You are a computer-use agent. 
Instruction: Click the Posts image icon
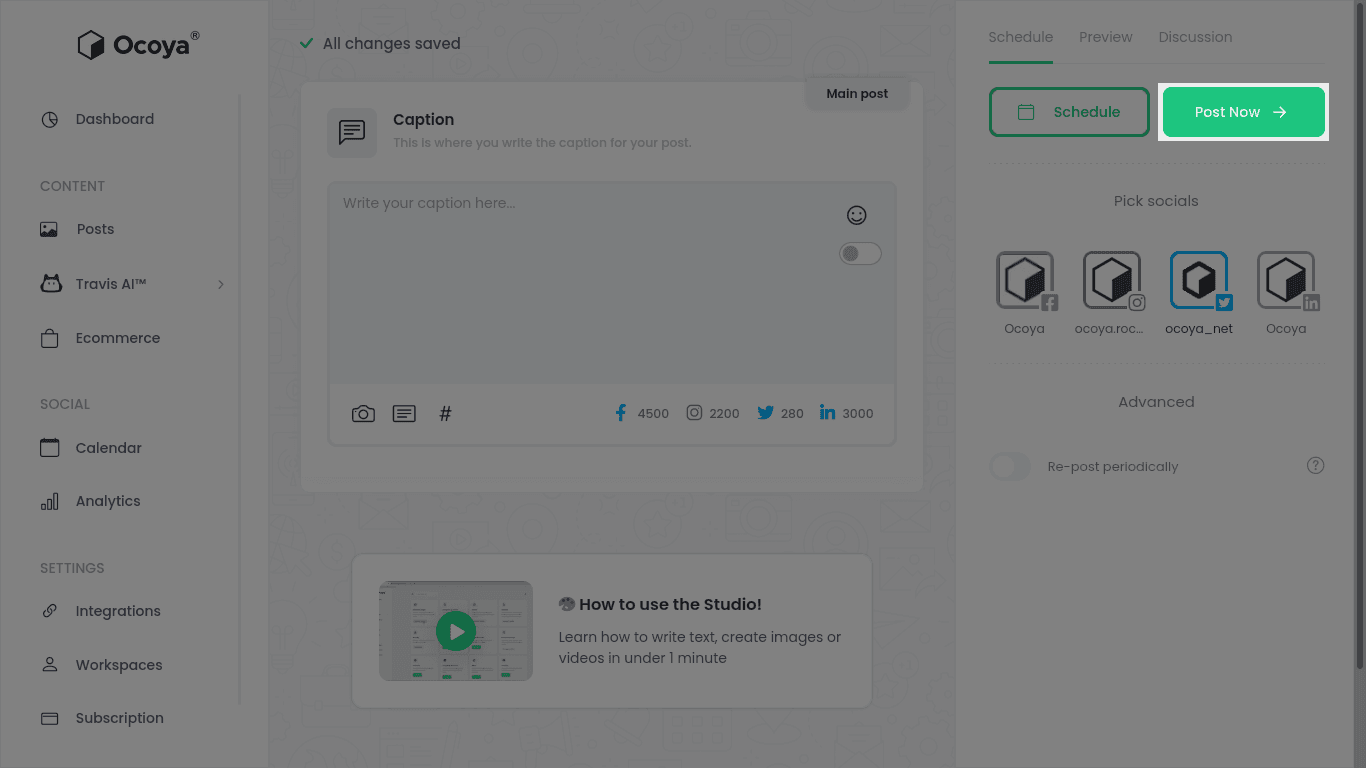tap(49, 229)
